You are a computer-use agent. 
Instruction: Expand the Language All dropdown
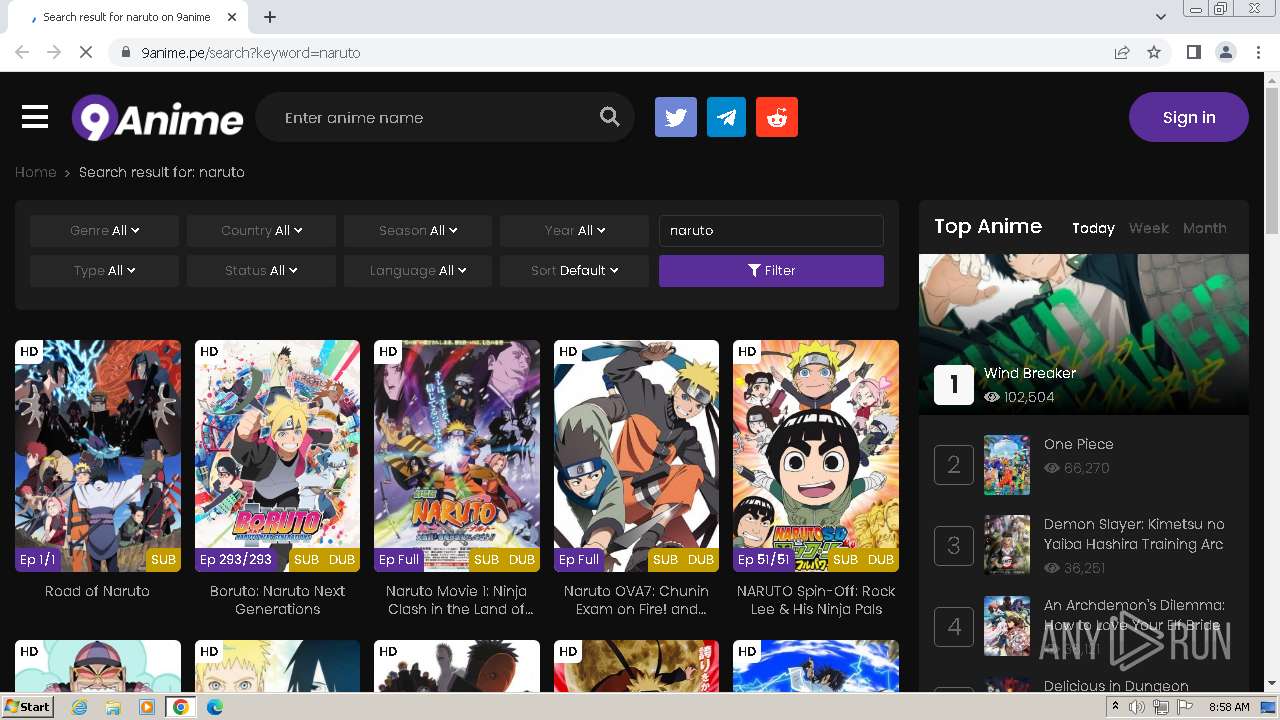click(x=418, y=270)
